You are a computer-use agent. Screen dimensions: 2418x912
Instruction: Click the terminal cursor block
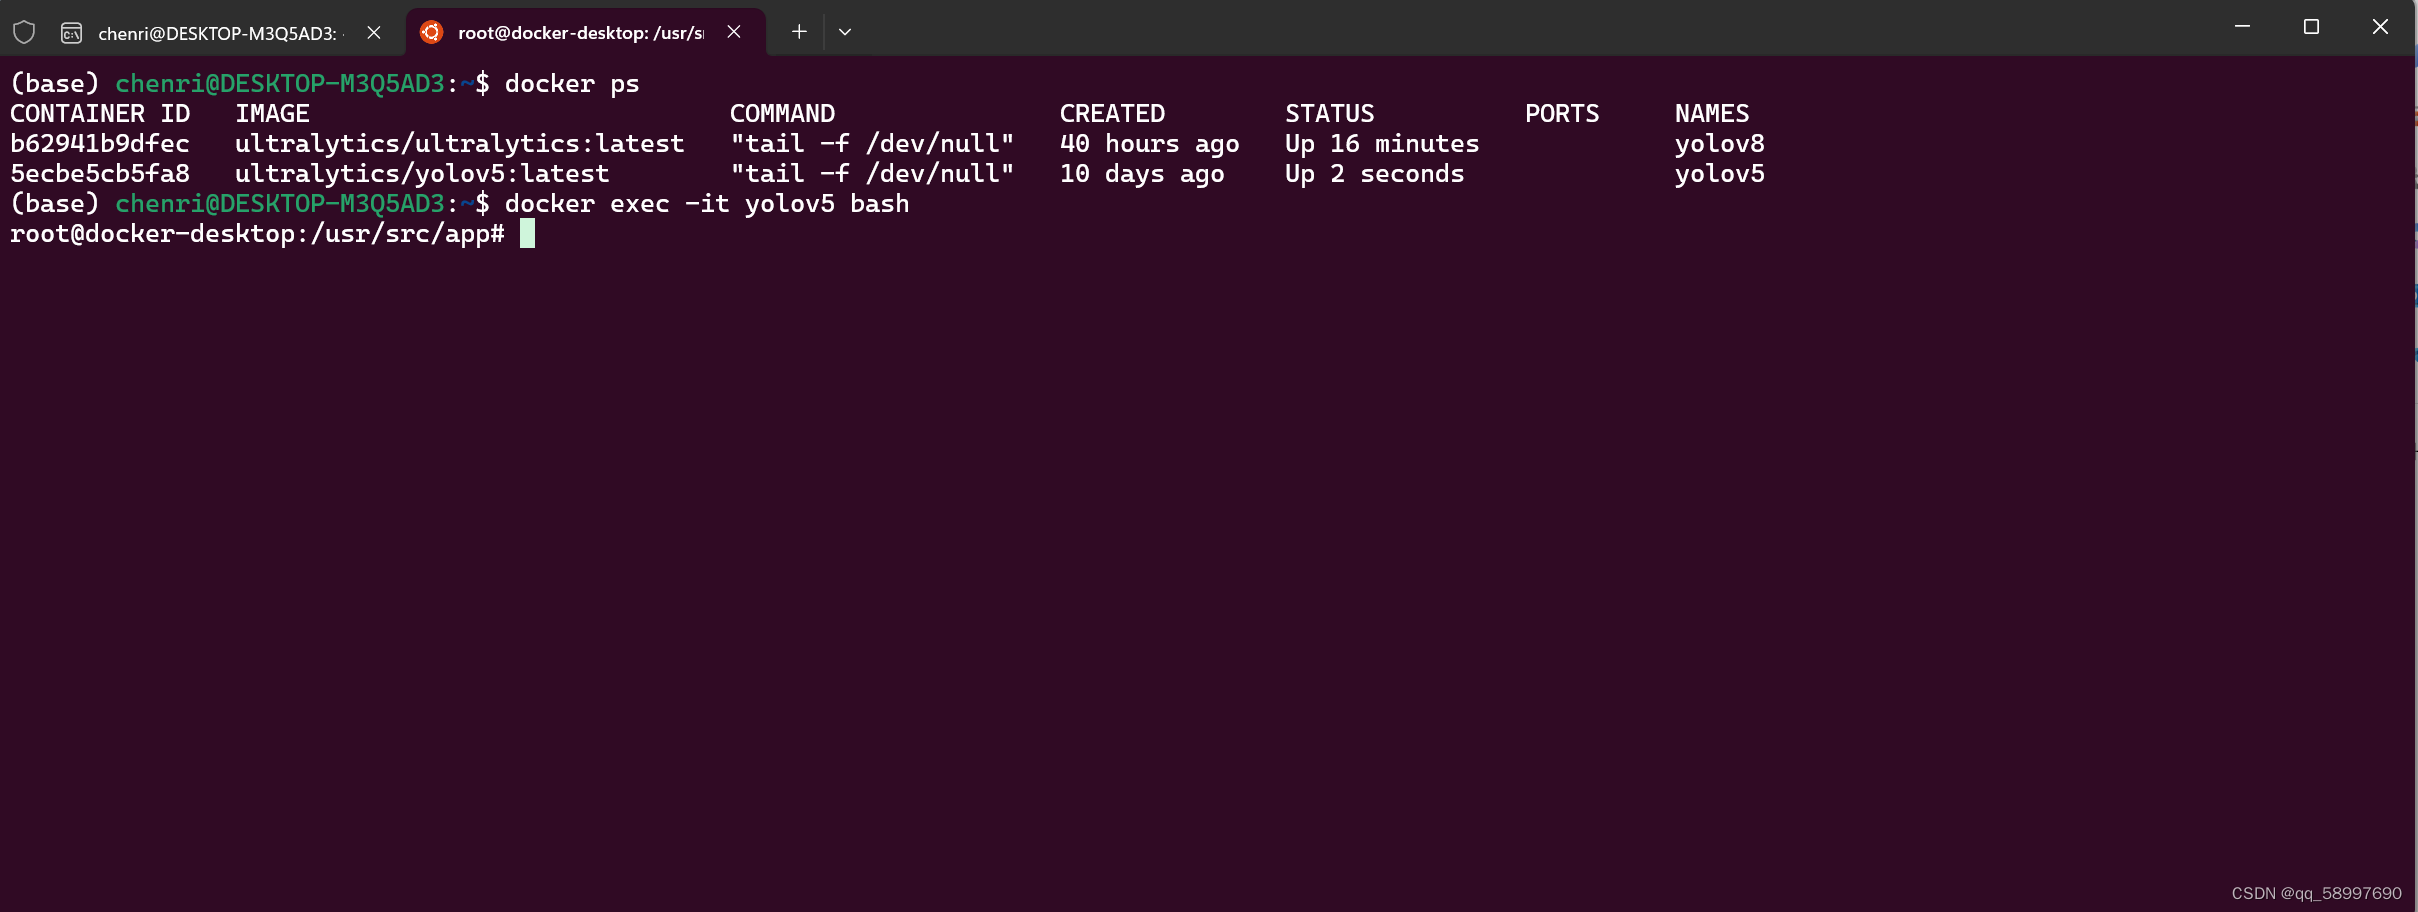tap(527, 234)
